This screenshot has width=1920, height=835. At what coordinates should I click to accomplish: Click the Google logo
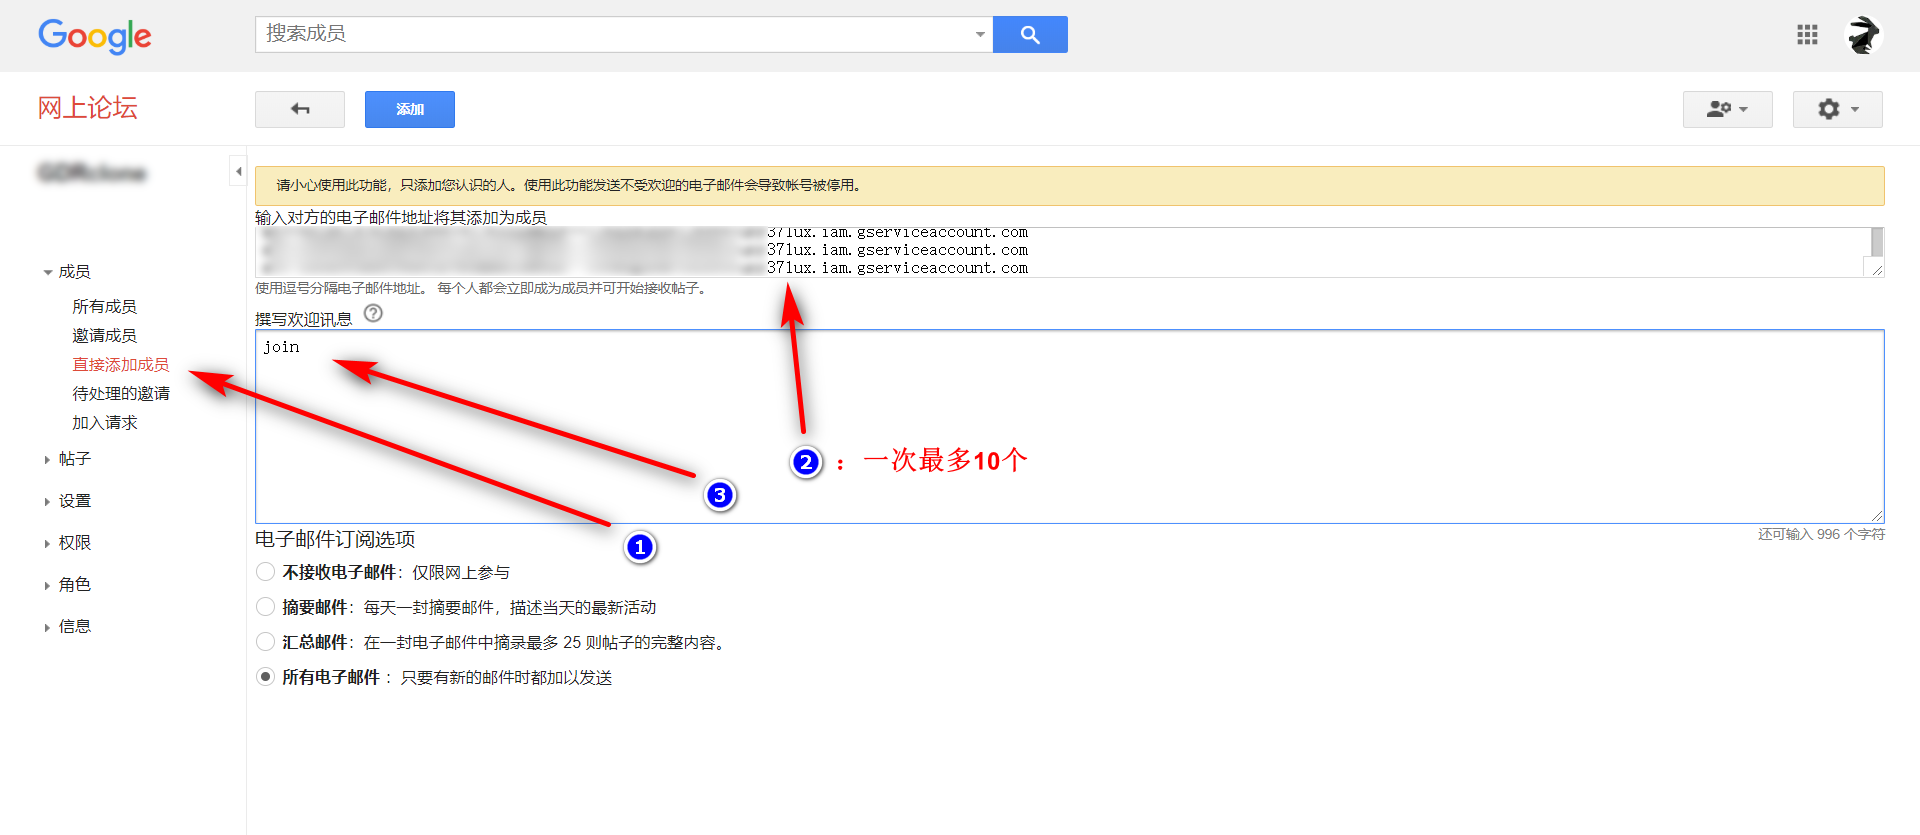click(x=95, y=36)
